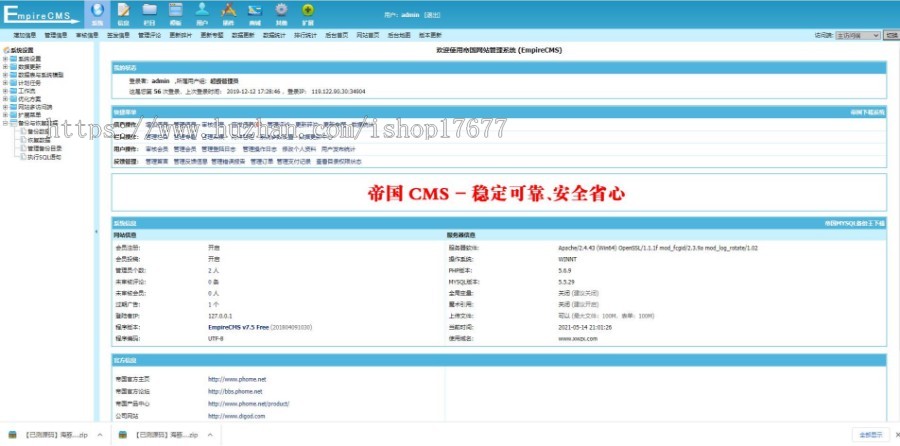Image resolution: width=900 pixels, height=446 pixels.
Task: Click the EmpireCMS v7.5 Free version link
Action: click(238, 327)
